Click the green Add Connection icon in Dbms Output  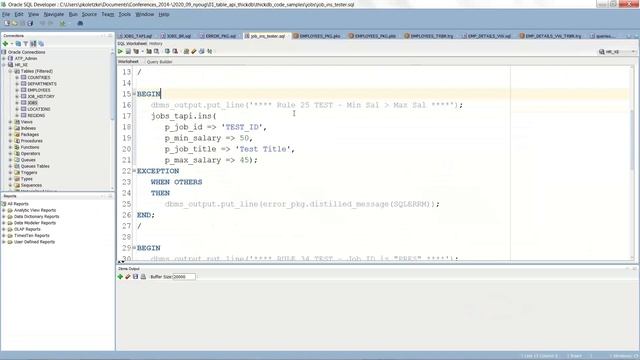coord(120,277)
